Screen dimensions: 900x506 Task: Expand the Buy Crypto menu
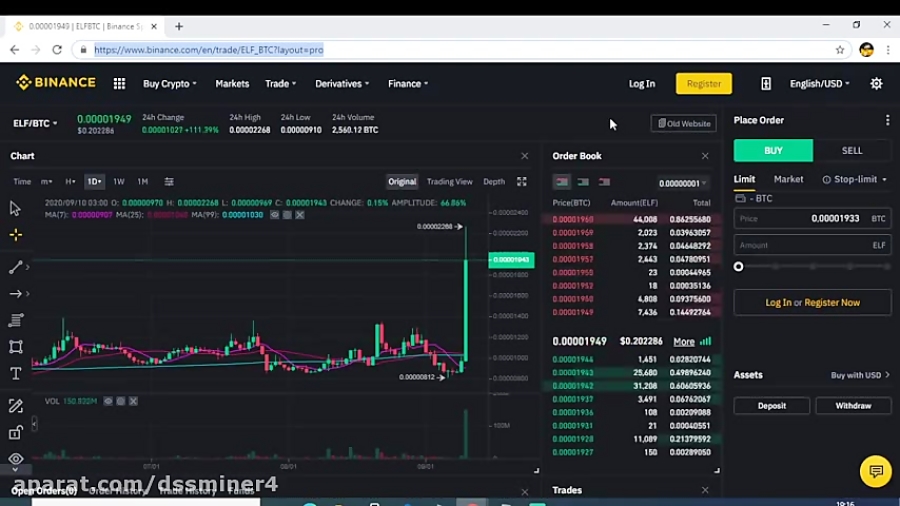[170, 84]
